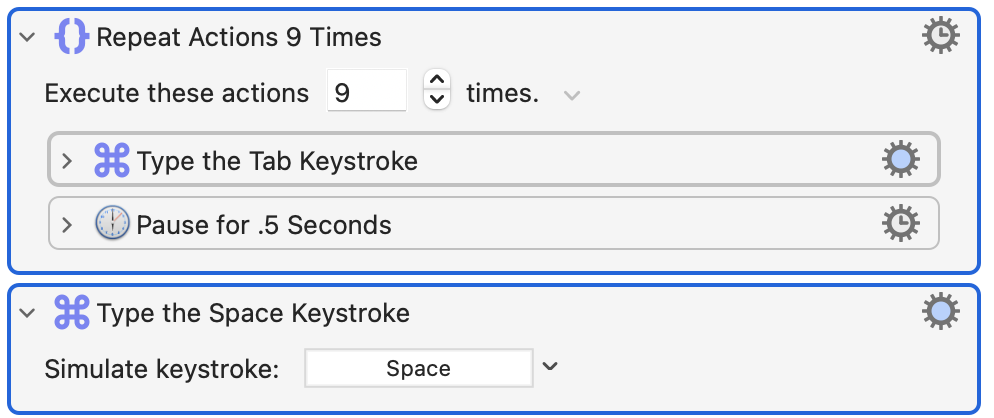This screenshot has height=418, width=994.
Task: Open the gear menu for the Space Keystroke action
Action: pyautogui.click(x=940, y=312)
